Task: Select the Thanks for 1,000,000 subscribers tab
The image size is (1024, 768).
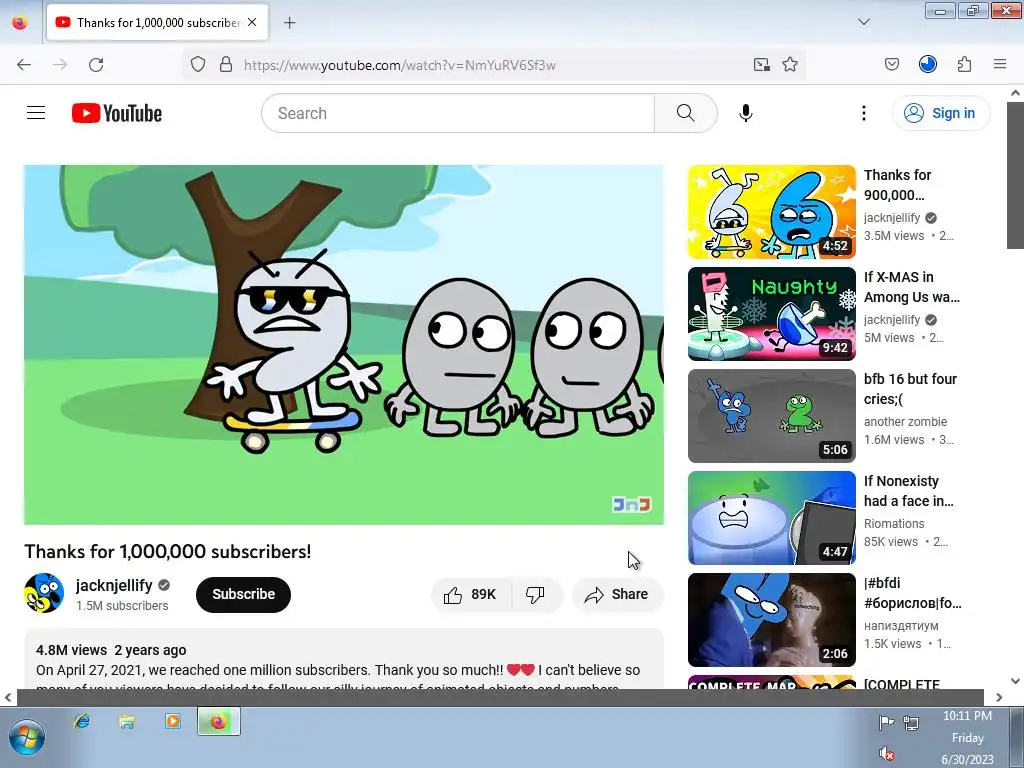Action: coord(157,22)
